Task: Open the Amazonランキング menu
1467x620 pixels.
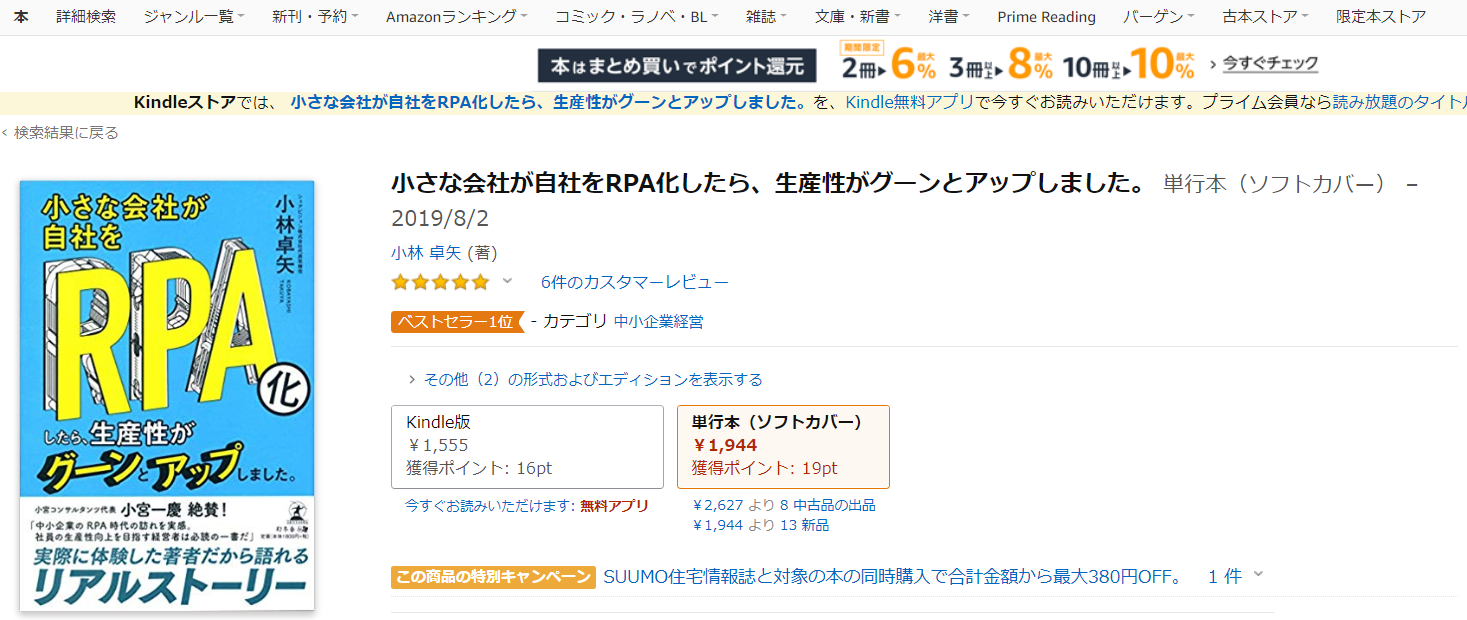Action: click(456, 17)
